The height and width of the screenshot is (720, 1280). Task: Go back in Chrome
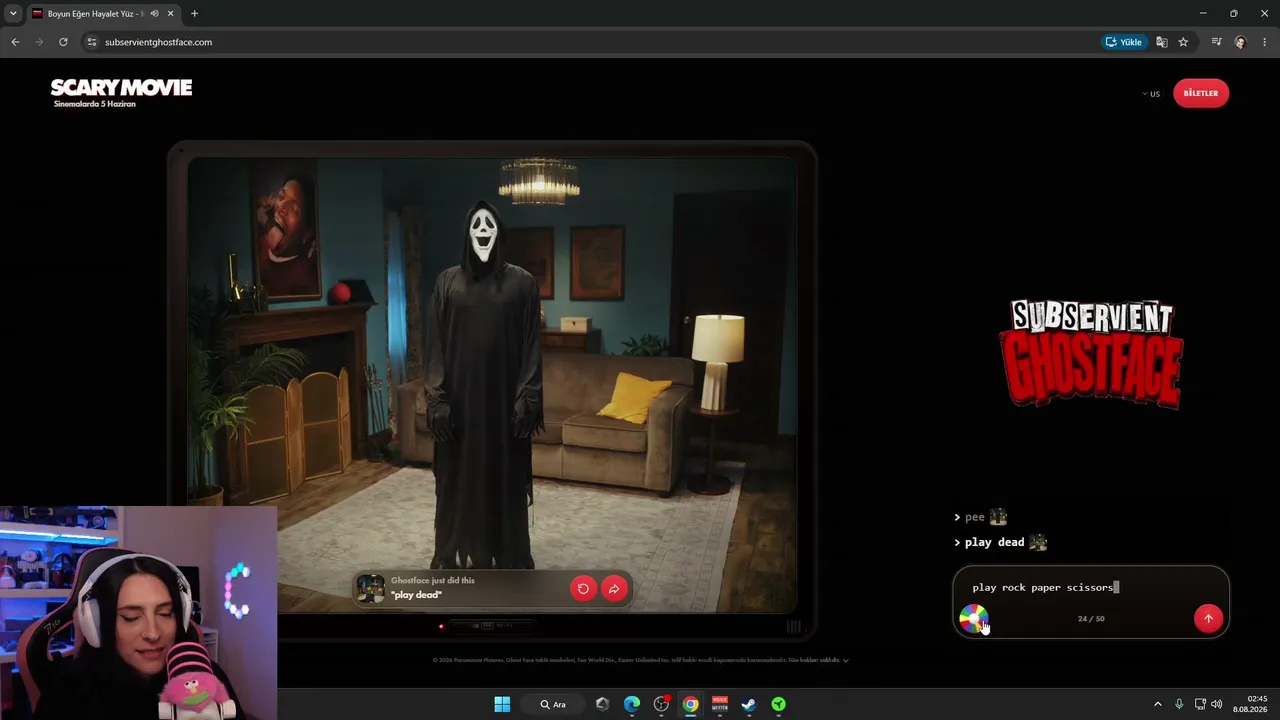tap(15, 42)
